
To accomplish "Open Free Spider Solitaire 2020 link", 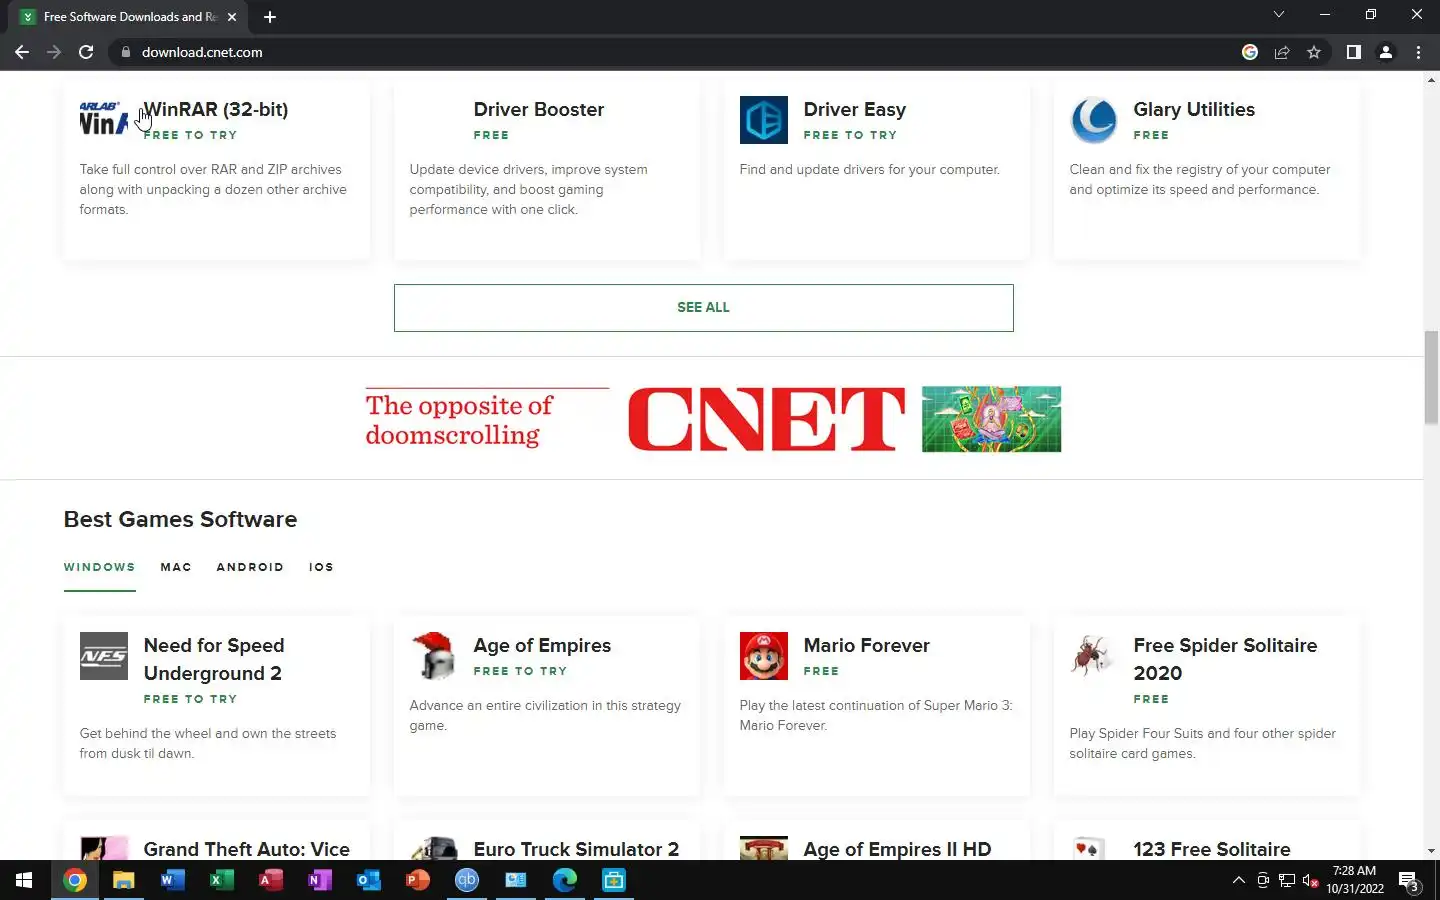I will click(1225, 660).
